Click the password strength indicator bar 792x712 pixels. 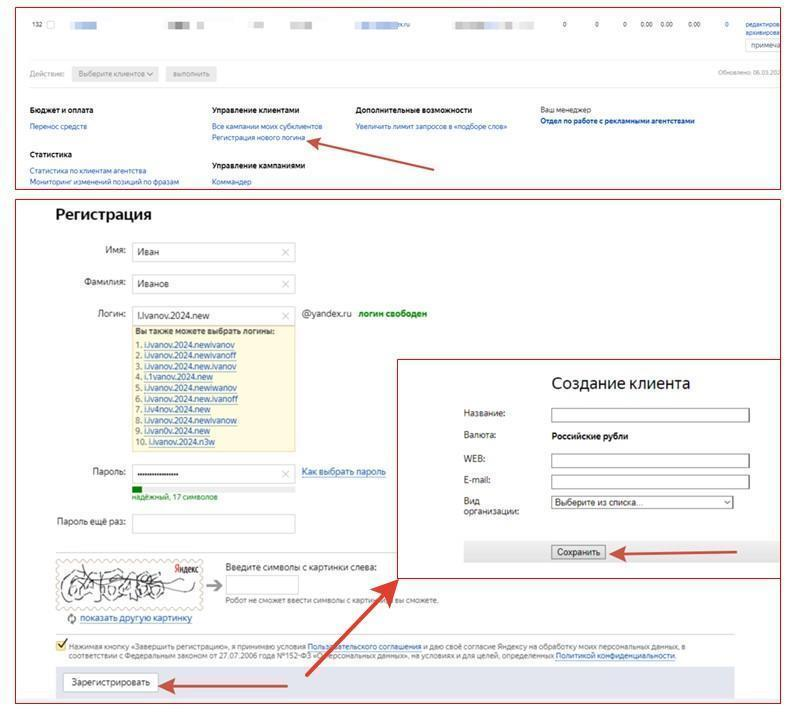214,489
